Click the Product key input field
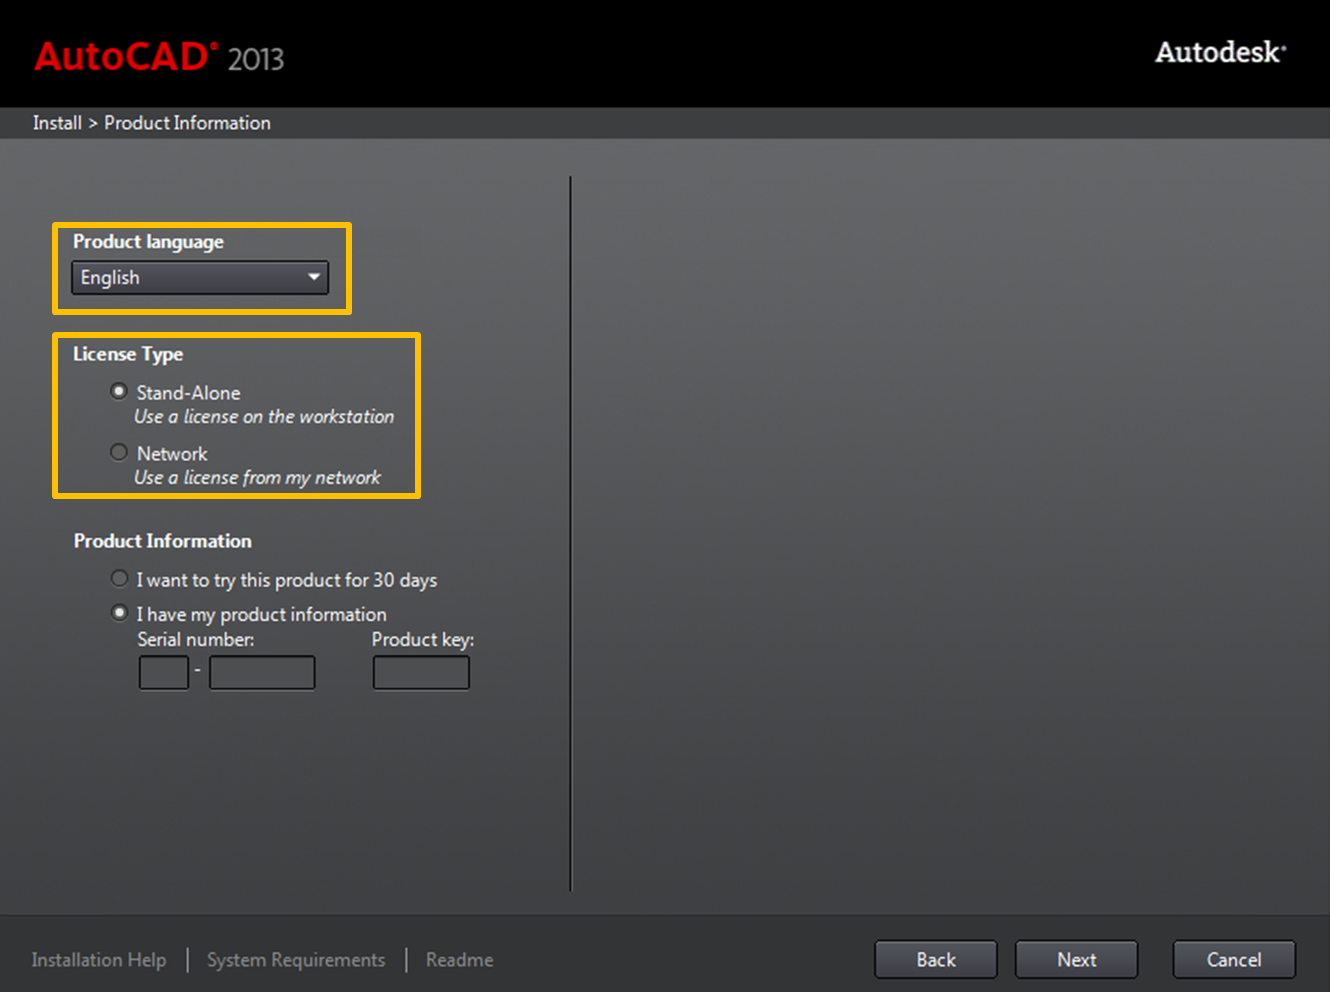Viewport: 1330px width, 992px height. pyautogui.click(x=421, y=673)
